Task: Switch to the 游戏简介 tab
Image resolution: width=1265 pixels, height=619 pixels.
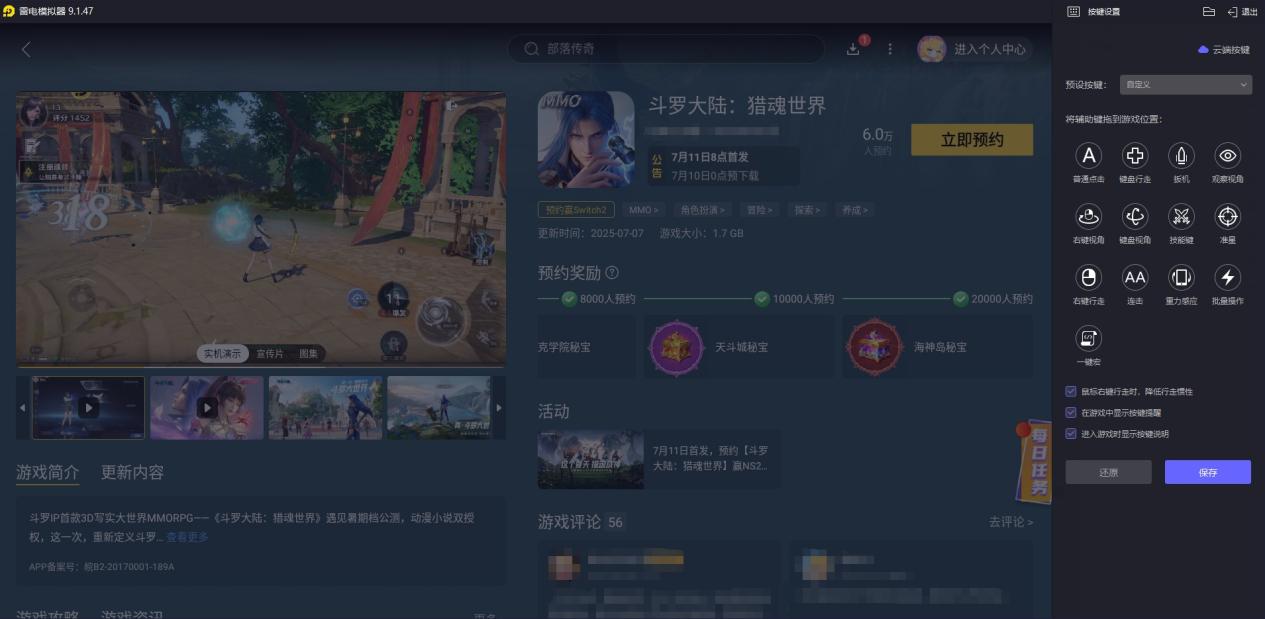Action: click(x=47, y=472)
